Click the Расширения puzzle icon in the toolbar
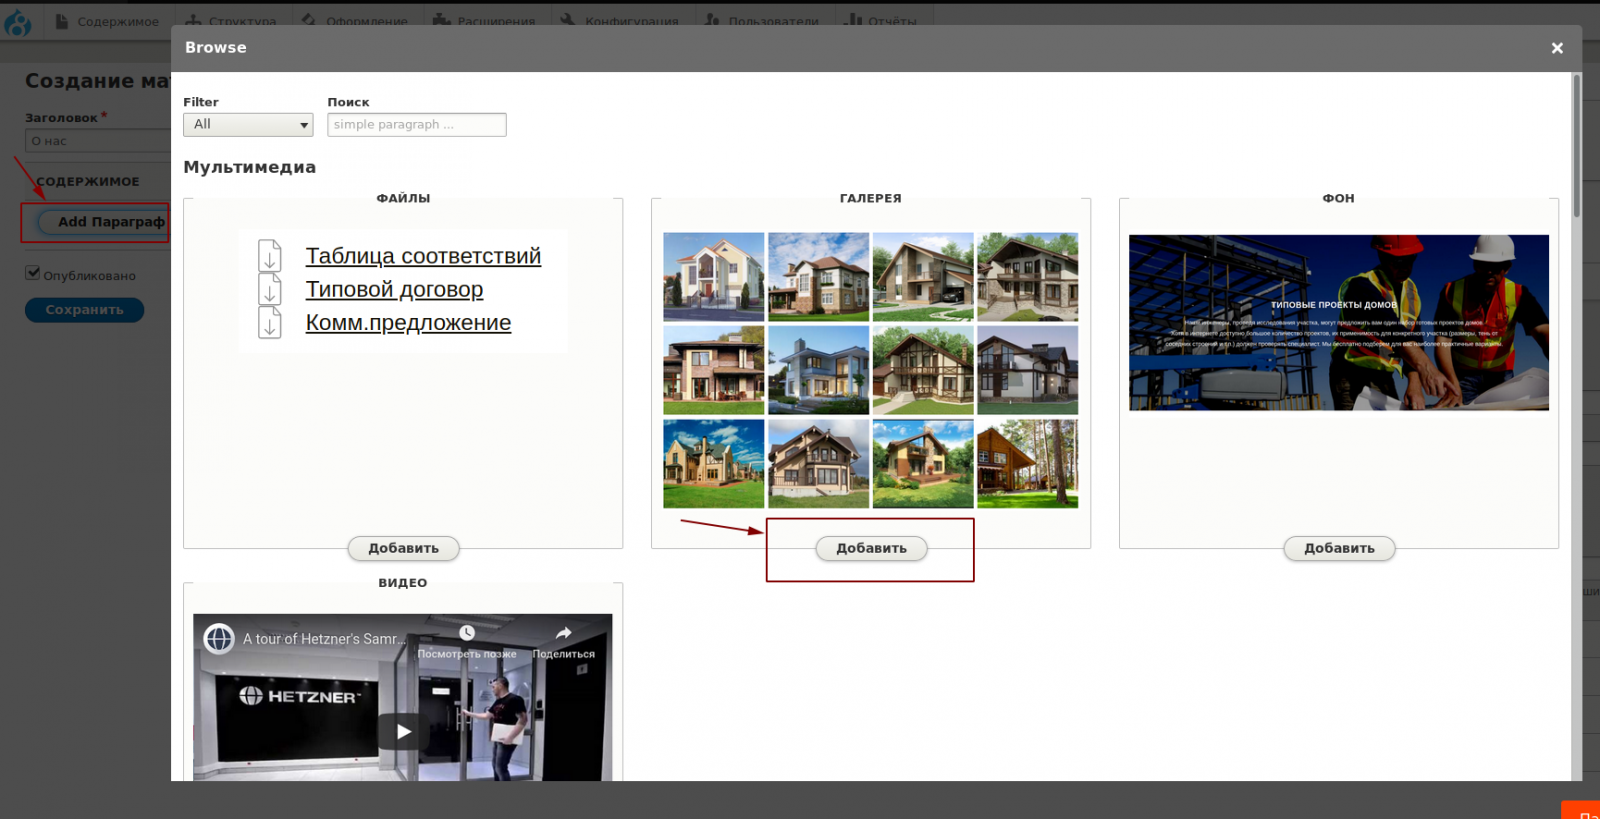The width and height of the screenshot is (1600, 819). click(x=441, y=21)
